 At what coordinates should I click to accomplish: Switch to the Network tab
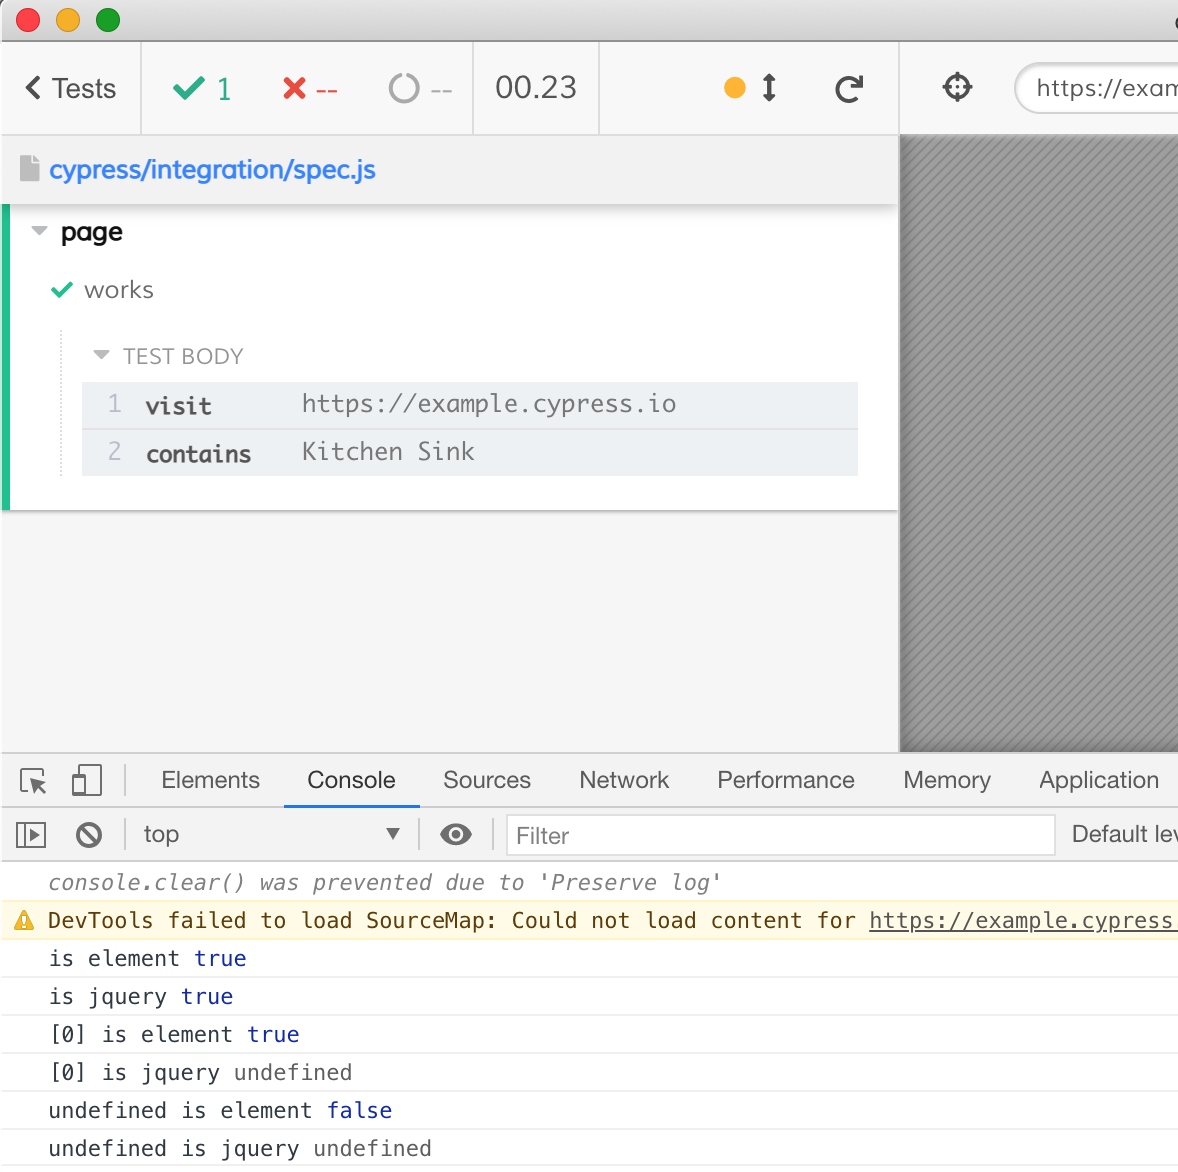click(x=623, y=780)
